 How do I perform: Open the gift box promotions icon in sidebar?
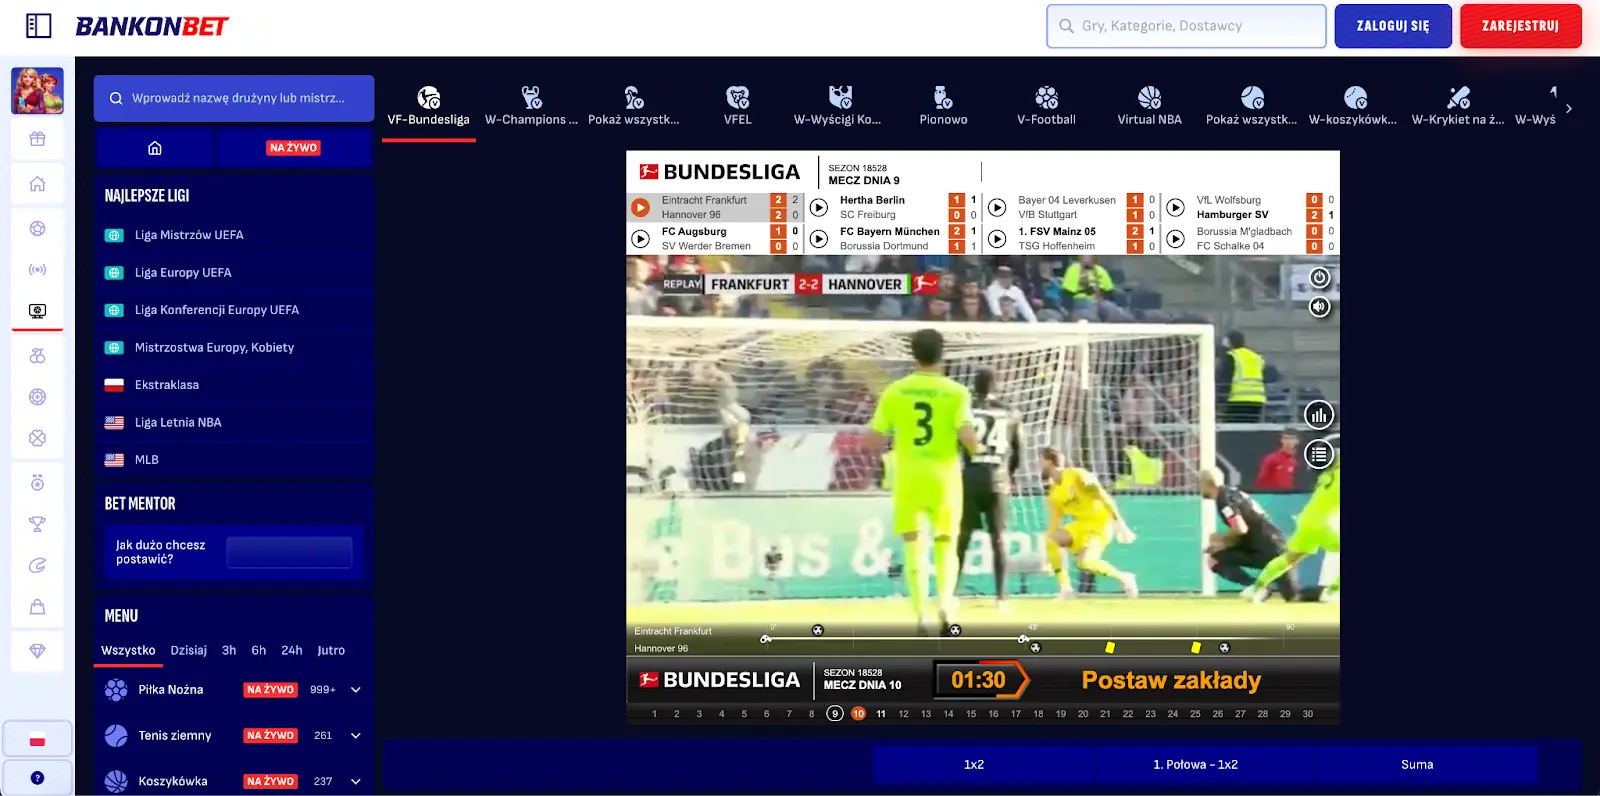click(37, 139)
